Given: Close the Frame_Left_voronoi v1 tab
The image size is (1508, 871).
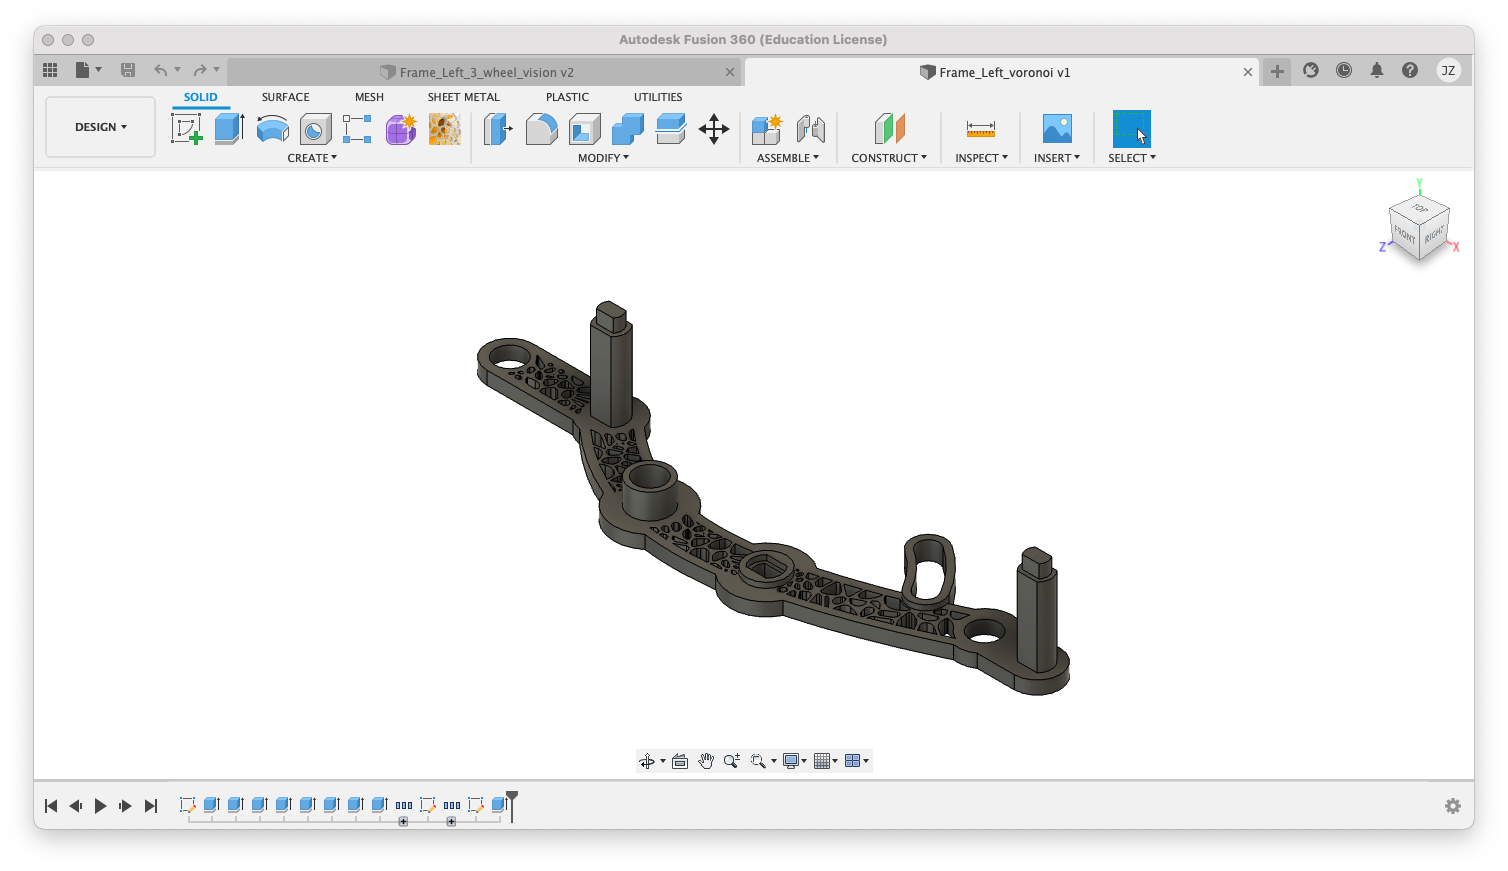Looking at the screenshot, I should pos(1248,72).
